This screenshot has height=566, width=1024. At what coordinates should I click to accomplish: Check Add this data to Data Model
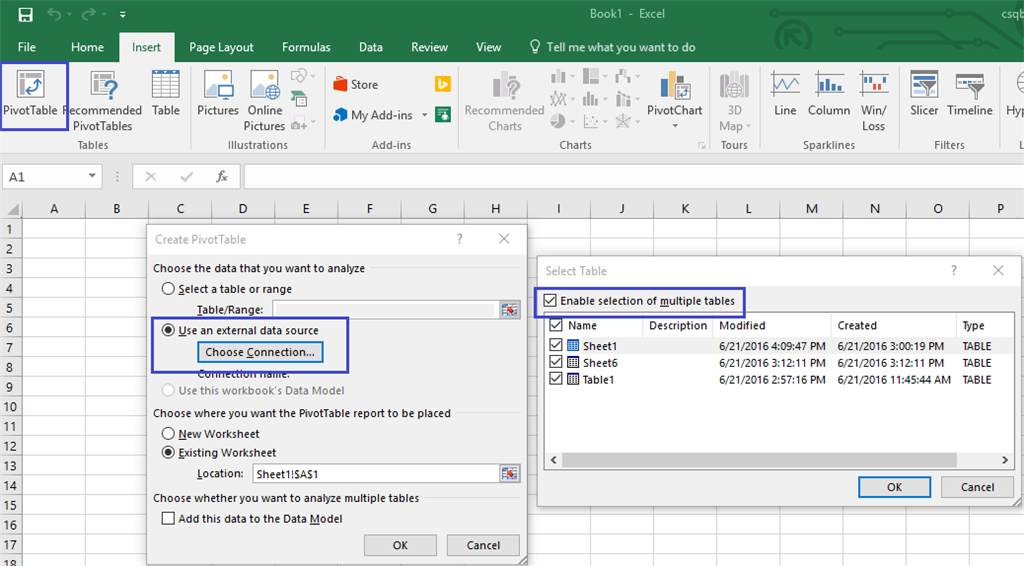pos(168,518)
